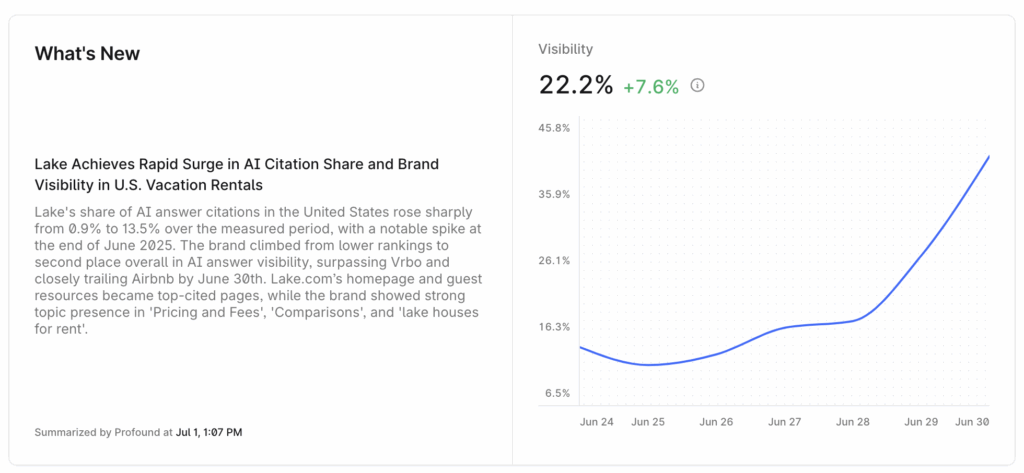This screenshot has width=1024, height=473.
Task: Open the Lake Achieves Rapid Surge headline
Action: click(236, 174)
